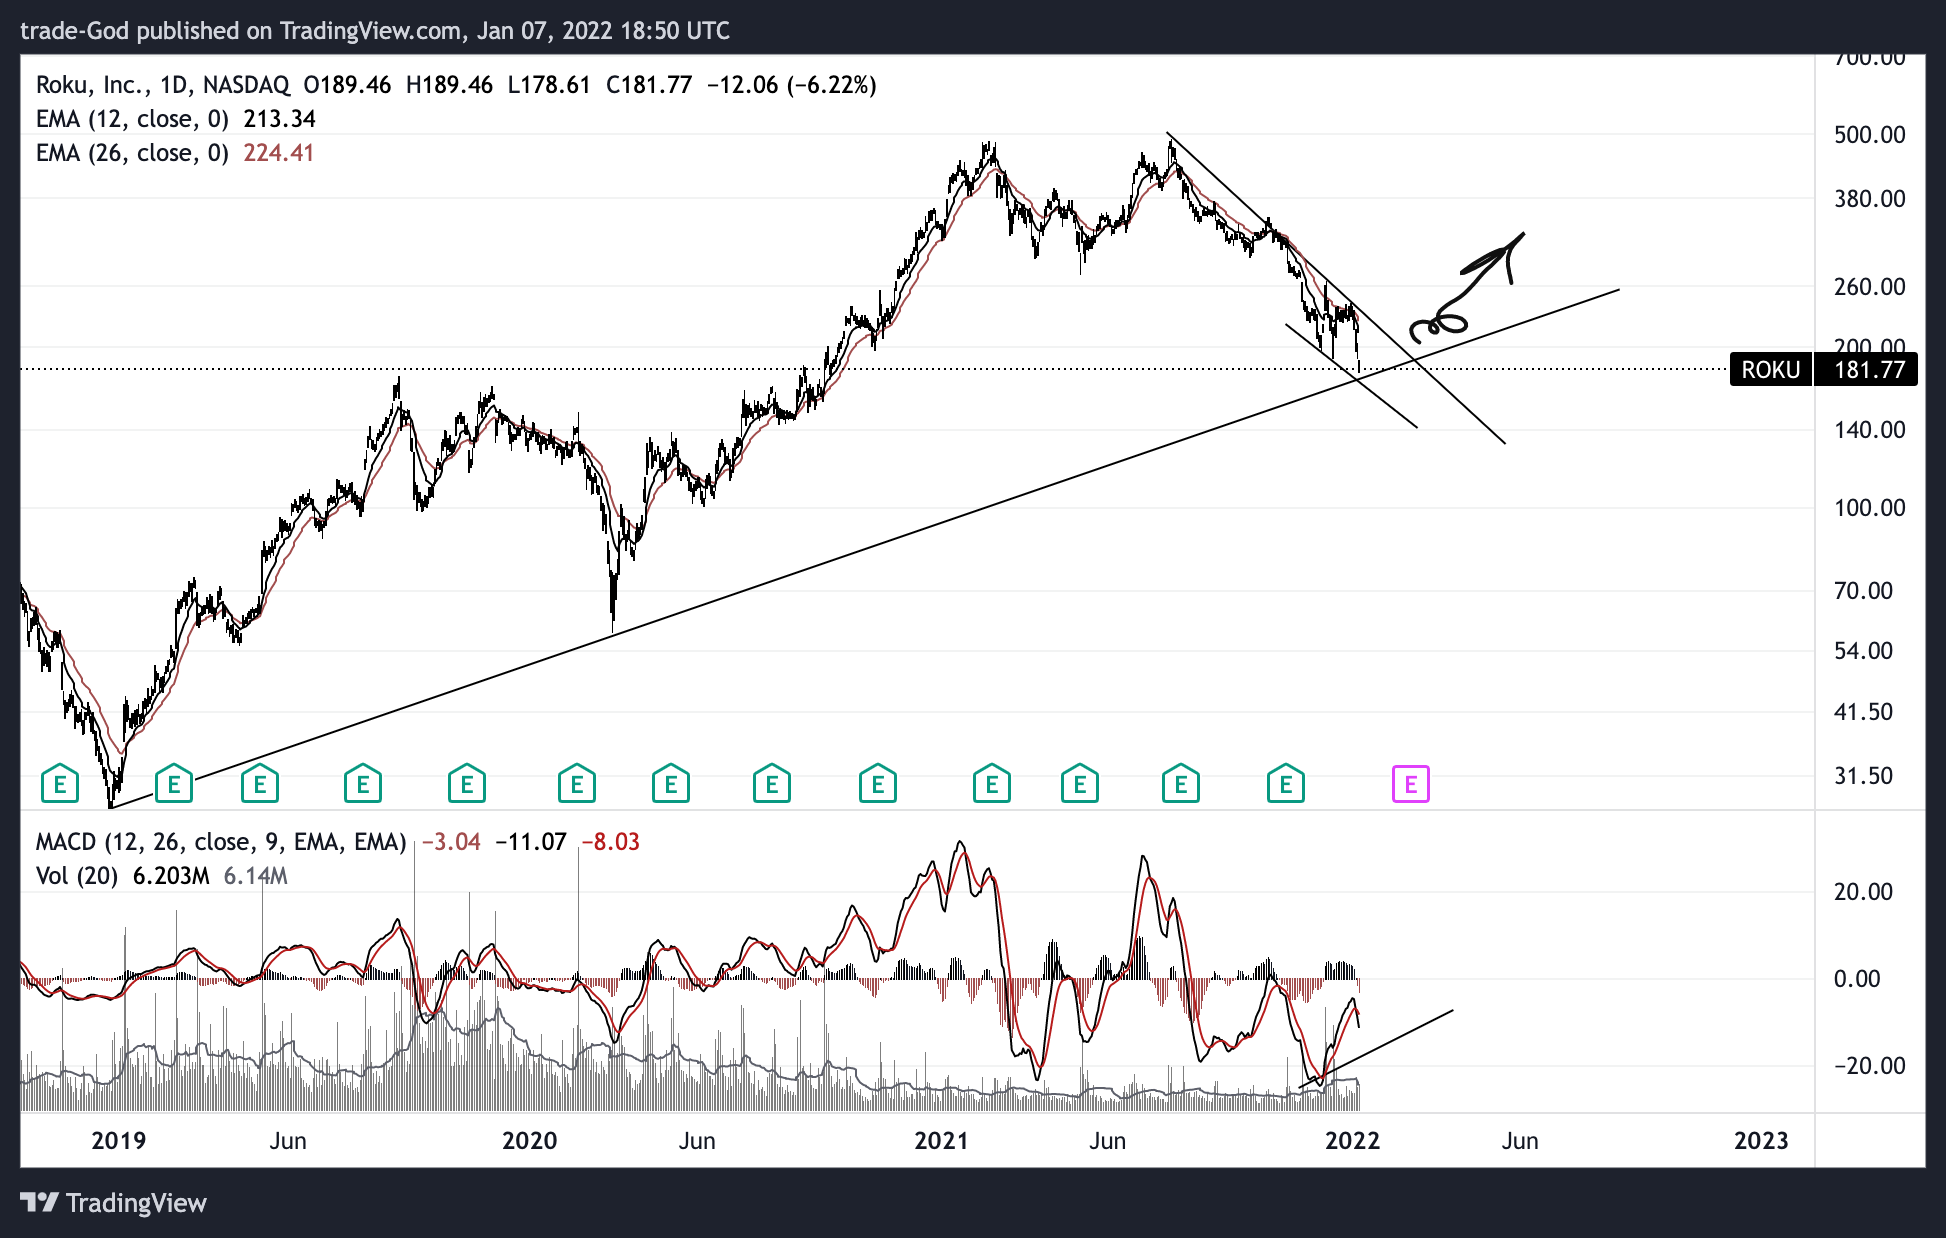Screen dimensions: 1946x1238
Task: Click the 2019 time axis label
Action: click(118, 1140)
